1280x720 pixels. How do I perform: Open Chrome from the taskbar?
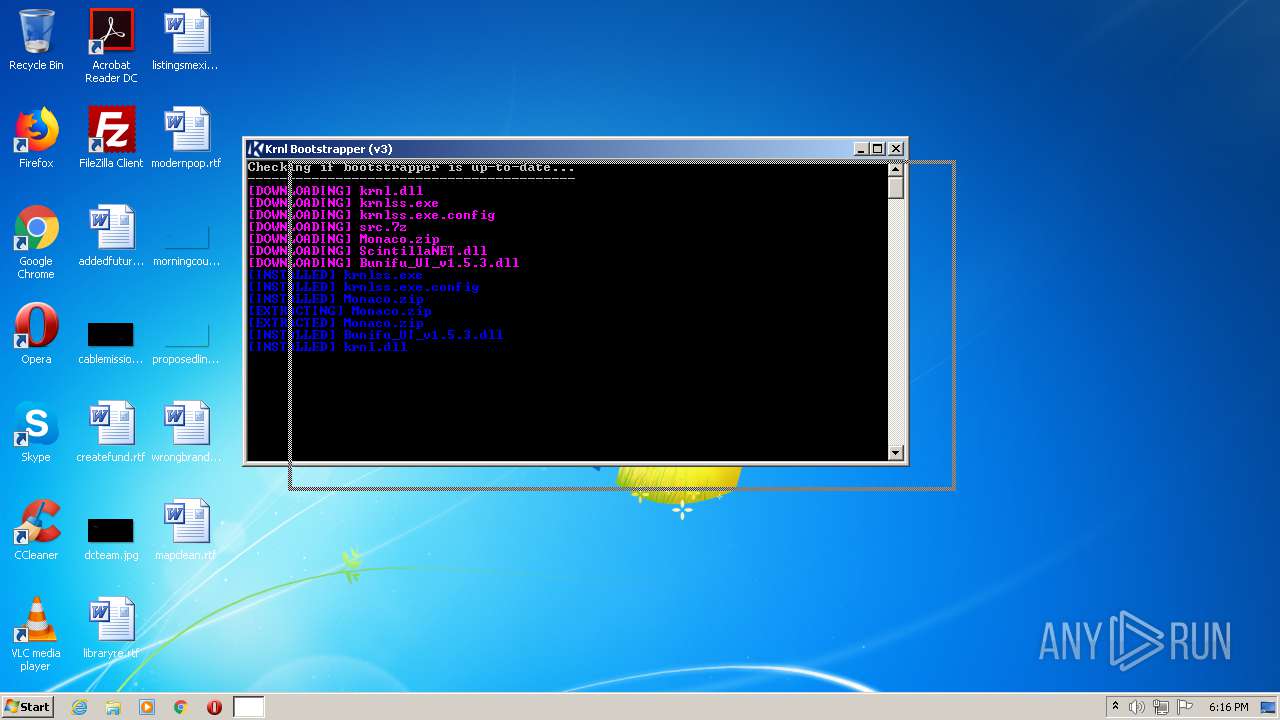coord(181,707)
